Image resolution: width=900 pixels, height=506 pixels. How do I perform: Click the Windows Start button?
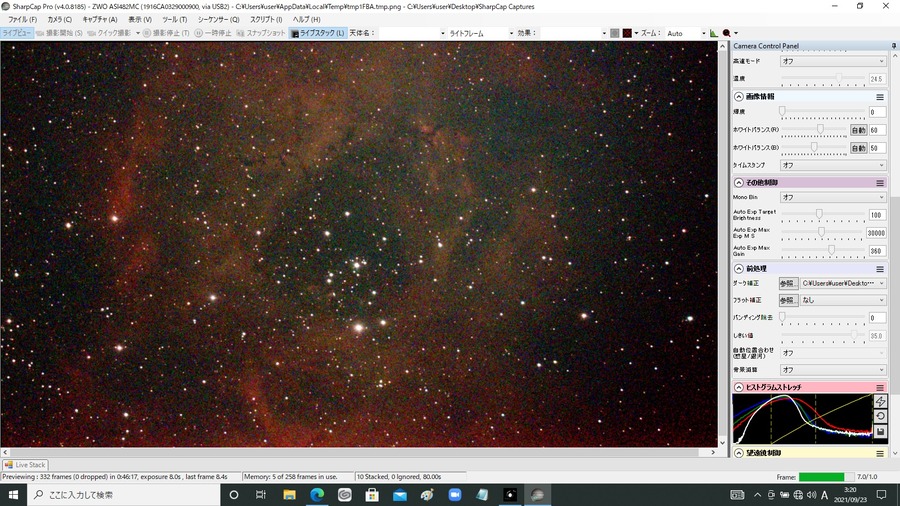pyautogui.click(x=13, y=495)
